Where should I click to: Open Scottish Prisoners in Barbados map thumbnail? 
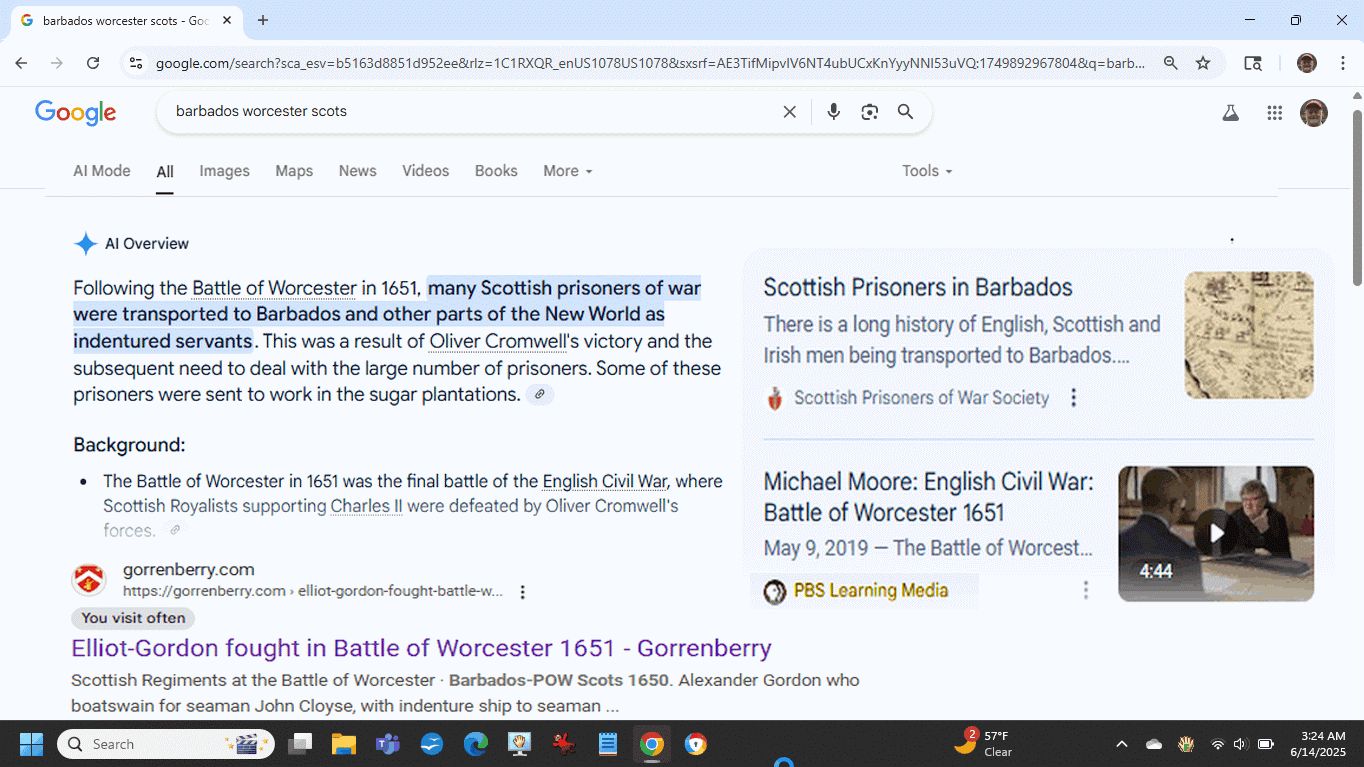[1248, 335]
